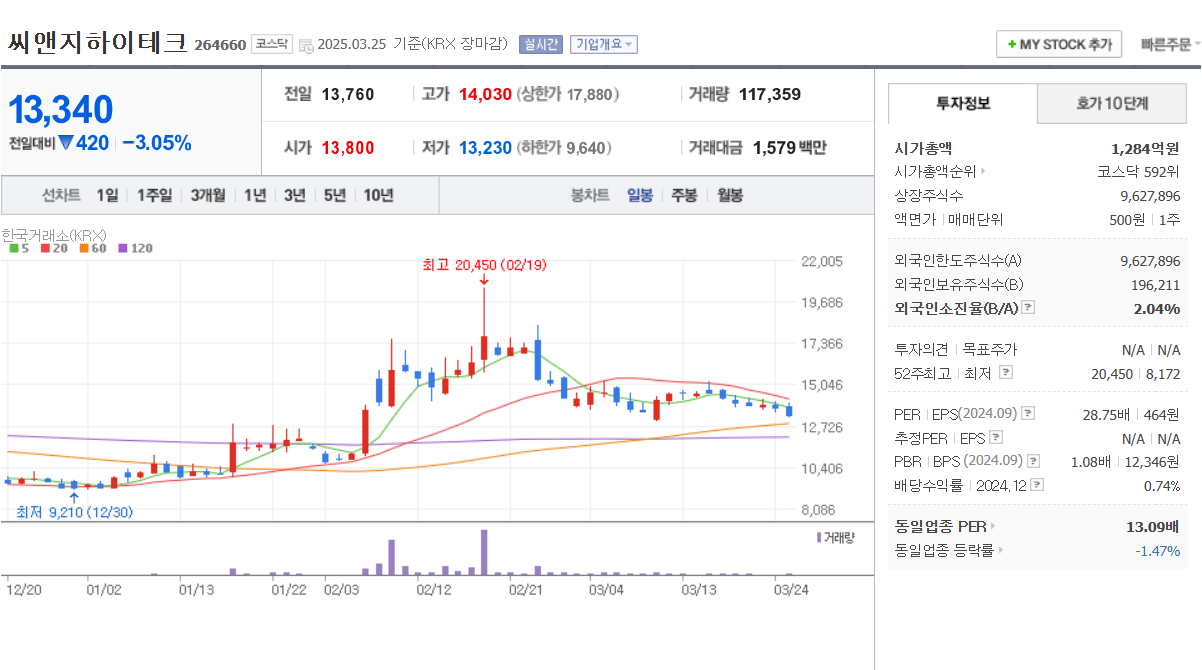
Task: Click the 최고 20,450 (02/19) chart marker
Action: (x=484, y=265)
